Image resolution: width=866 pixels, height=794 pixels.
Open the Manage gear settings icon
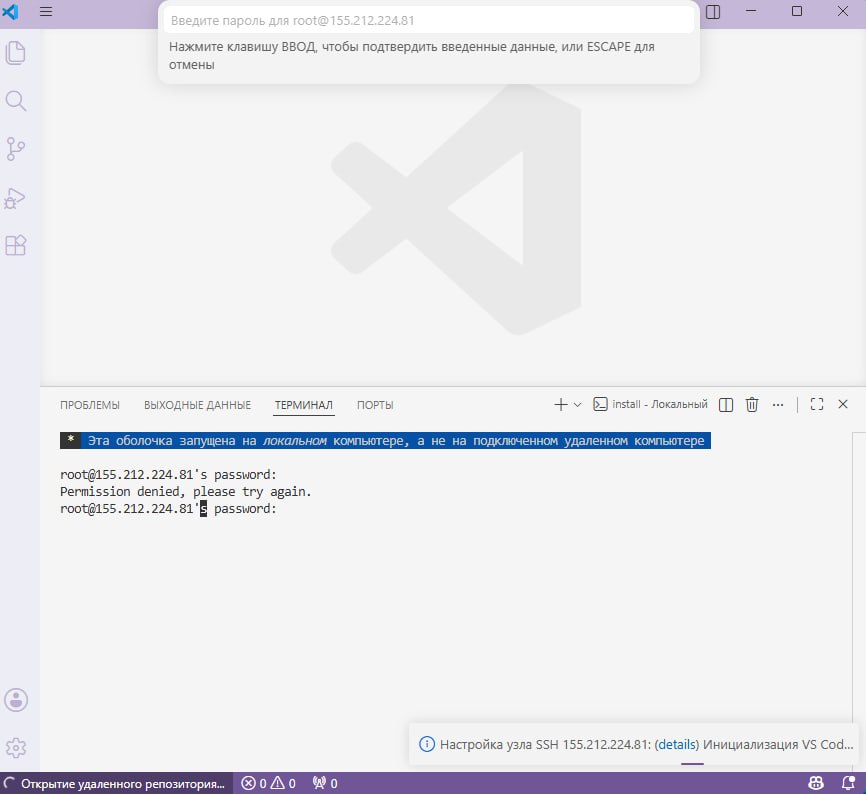coord(16,748)
